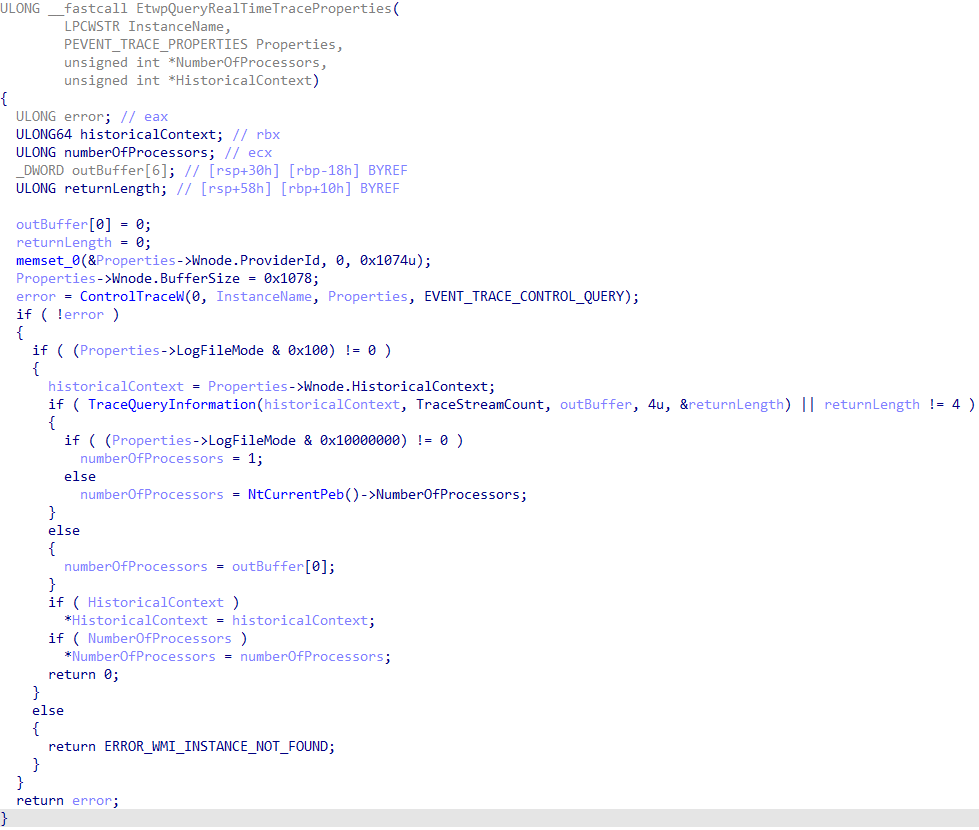Click the EtwpQueryRealTimeTraceProperties function name
The width and height of the screenshot is (979, 830).
(x=228, y=8)
